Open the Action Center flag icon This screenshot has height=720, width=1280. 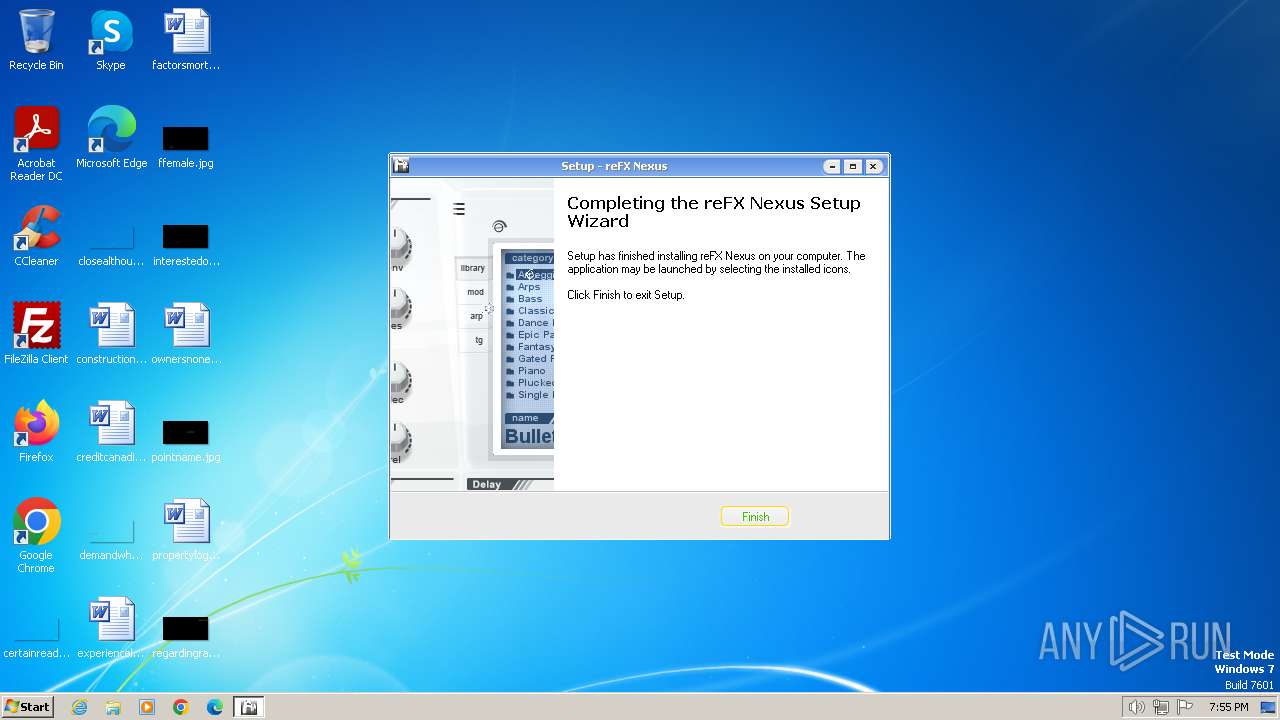click(1185, 707)
